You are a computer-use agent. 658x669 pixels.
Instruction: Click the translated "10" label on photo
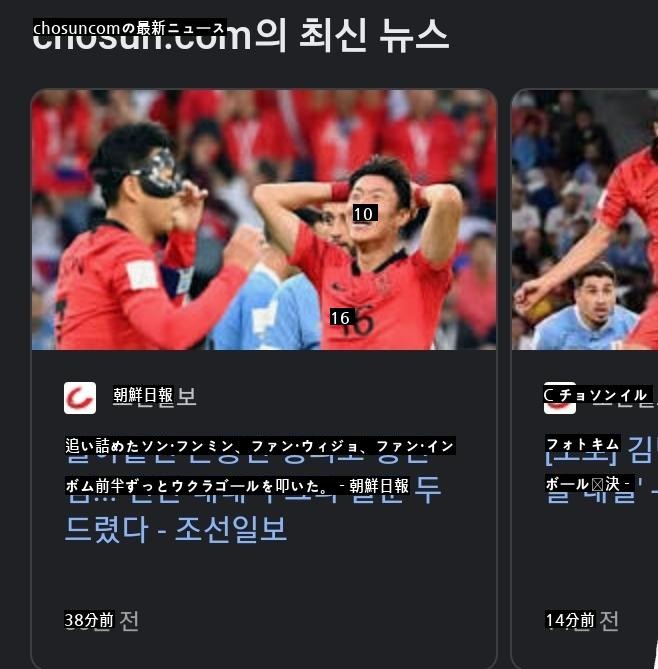pos(365,213)
